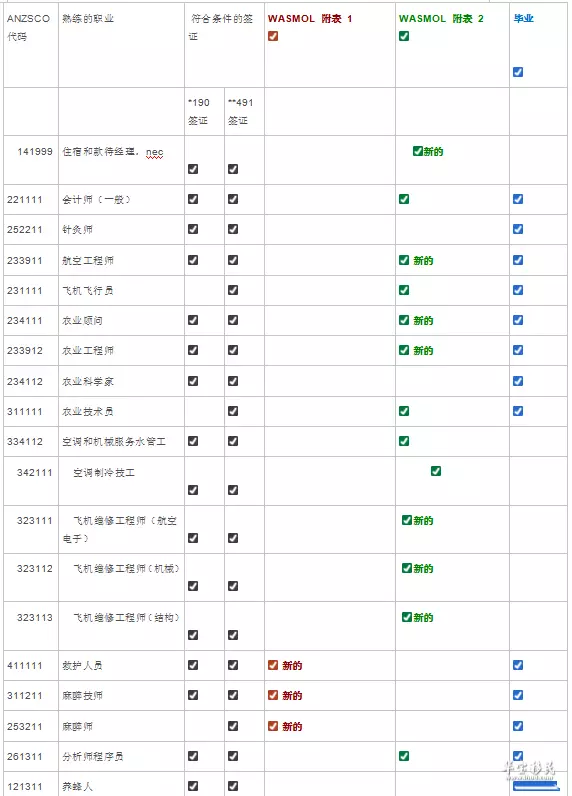Click the green checkbox for 342111 空调制冷技工
This screenshot has height=796, width=572.
click(436, 471)
